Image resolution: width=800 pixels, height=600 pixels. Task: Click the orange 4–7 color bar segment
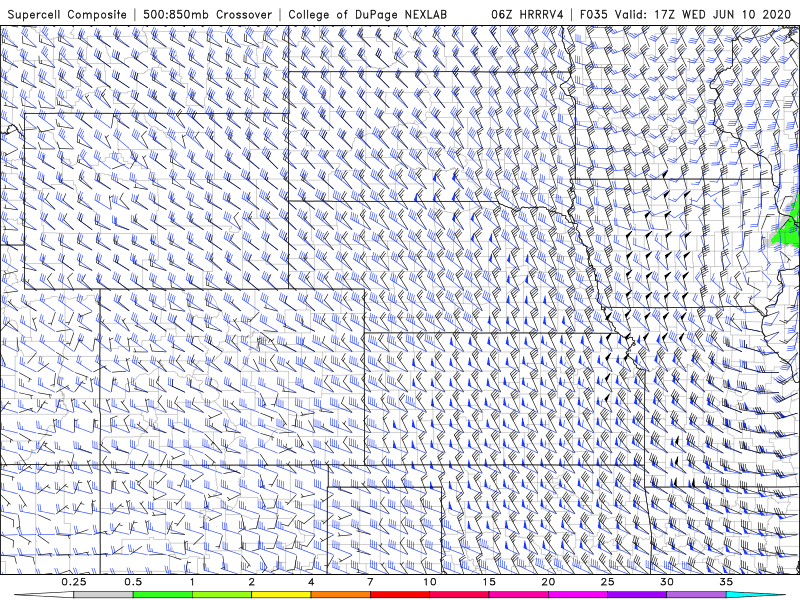pos(340,595)
